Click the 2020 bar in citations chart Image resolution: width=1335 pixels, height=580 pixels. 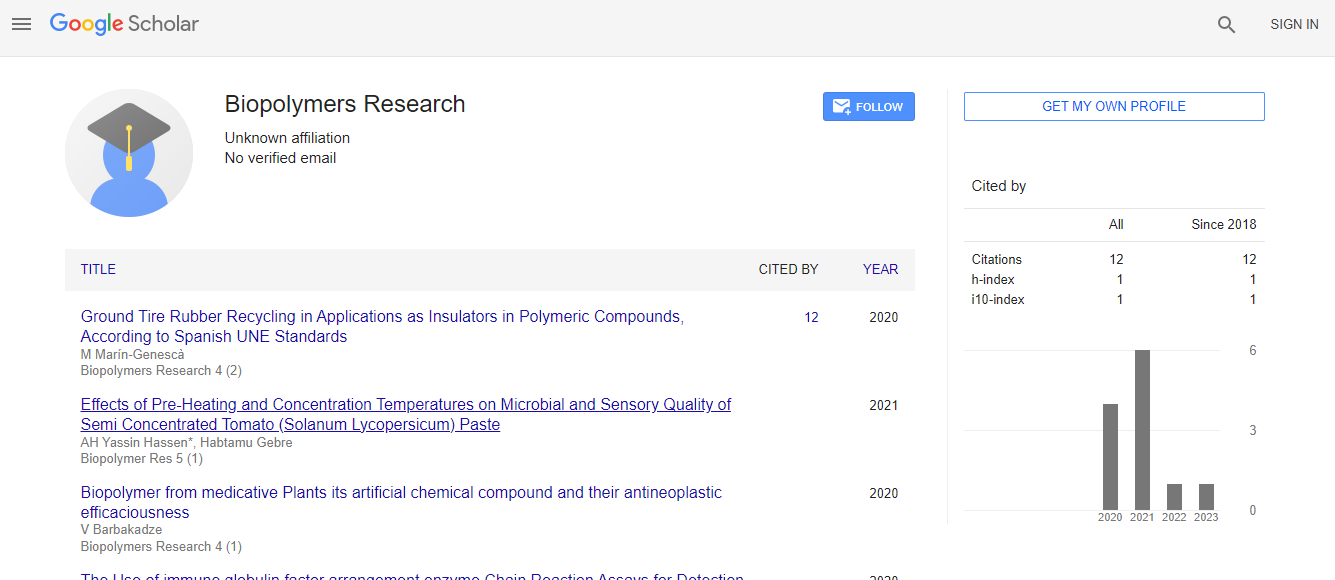tap(1110, 457)
